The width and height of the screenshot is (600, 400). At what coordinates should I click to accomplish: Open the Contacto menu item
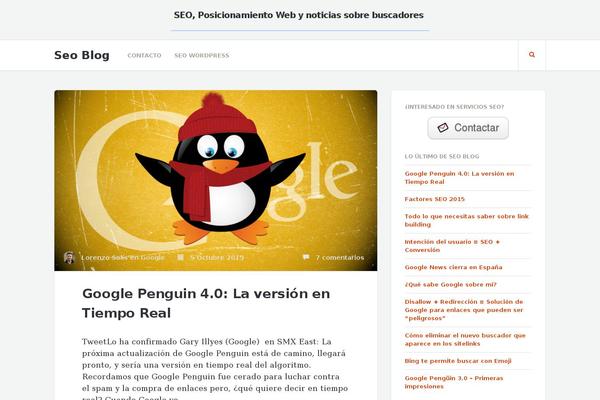(x=144, y=56)
